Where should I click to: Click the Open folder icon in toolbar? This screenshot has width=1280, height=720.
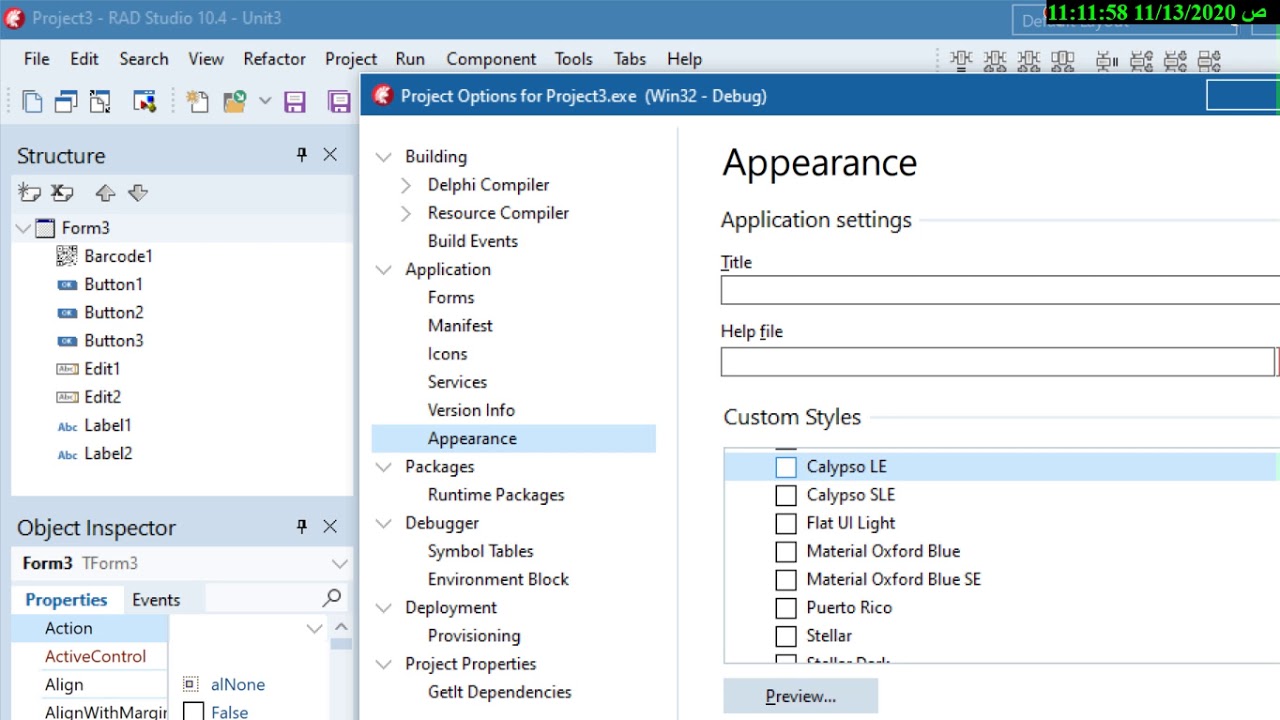pyautogui.click(x=234, y=101)
